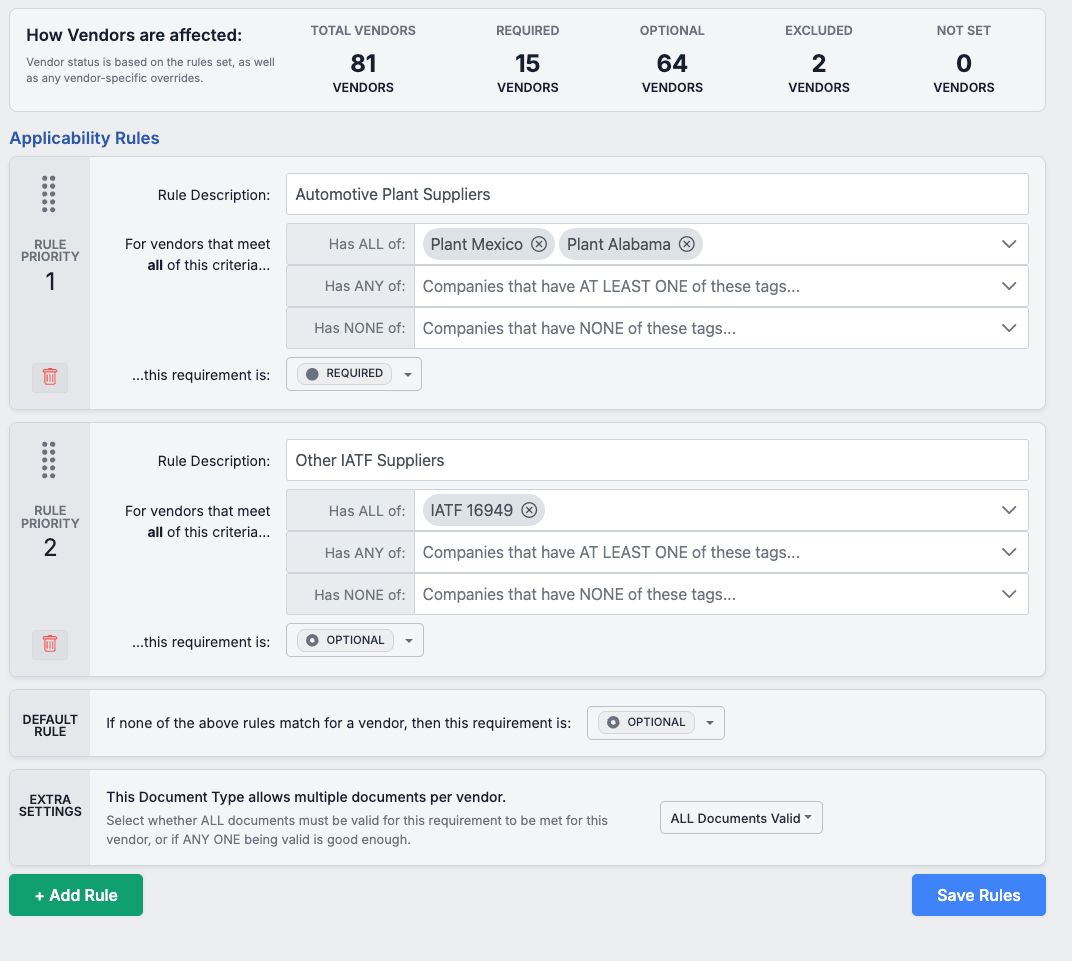The image size is (1072, 961).
Task: Open the ALL Documents Valid dropdown
Action: [740, 817]
